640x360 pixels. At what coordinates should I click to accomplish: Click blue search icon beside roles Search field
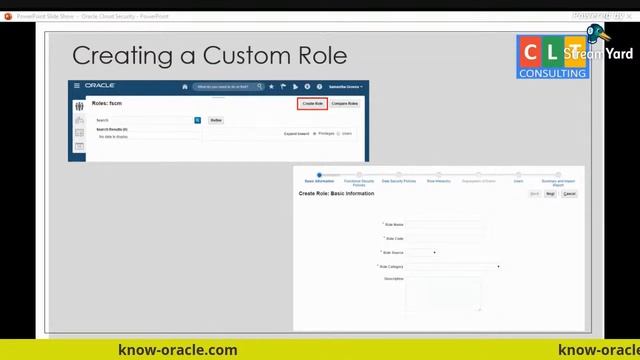tap(198, 120)
